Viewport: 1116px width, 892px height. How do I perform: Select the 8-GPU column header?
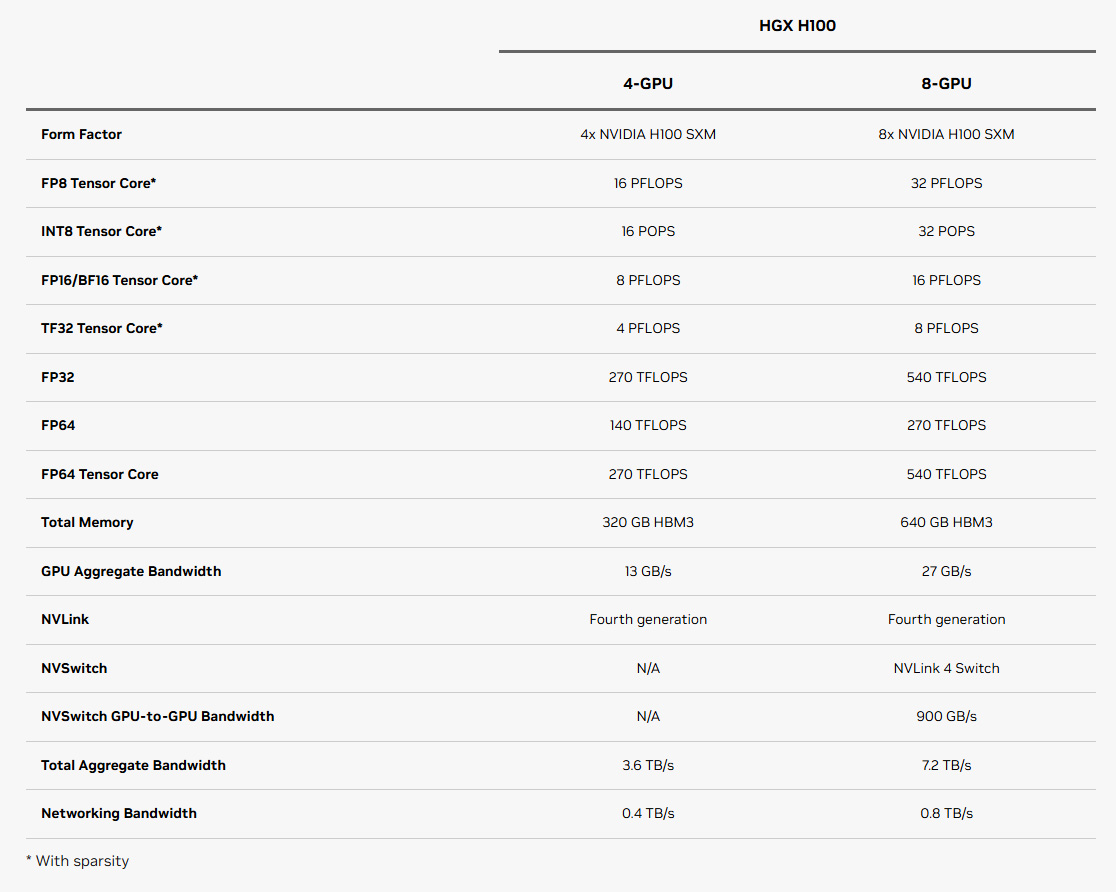(x=946, y=83)
